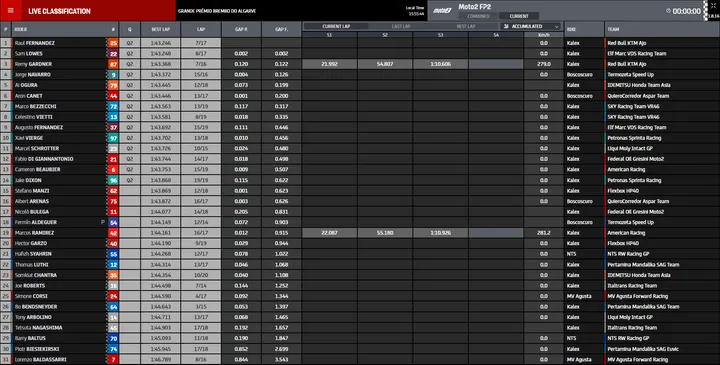Click the BIKE column header
The width and height of the screenshot is (720, 365).
tap(571, 29)
